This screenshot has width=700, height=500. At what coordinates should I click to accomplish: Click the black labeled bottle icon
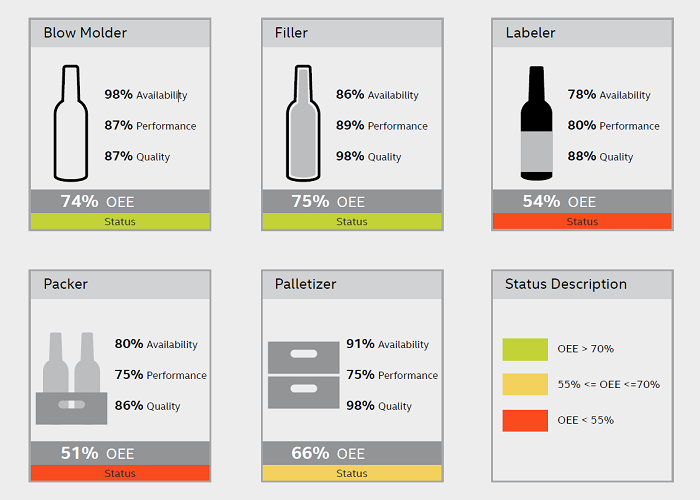[537, 123]
